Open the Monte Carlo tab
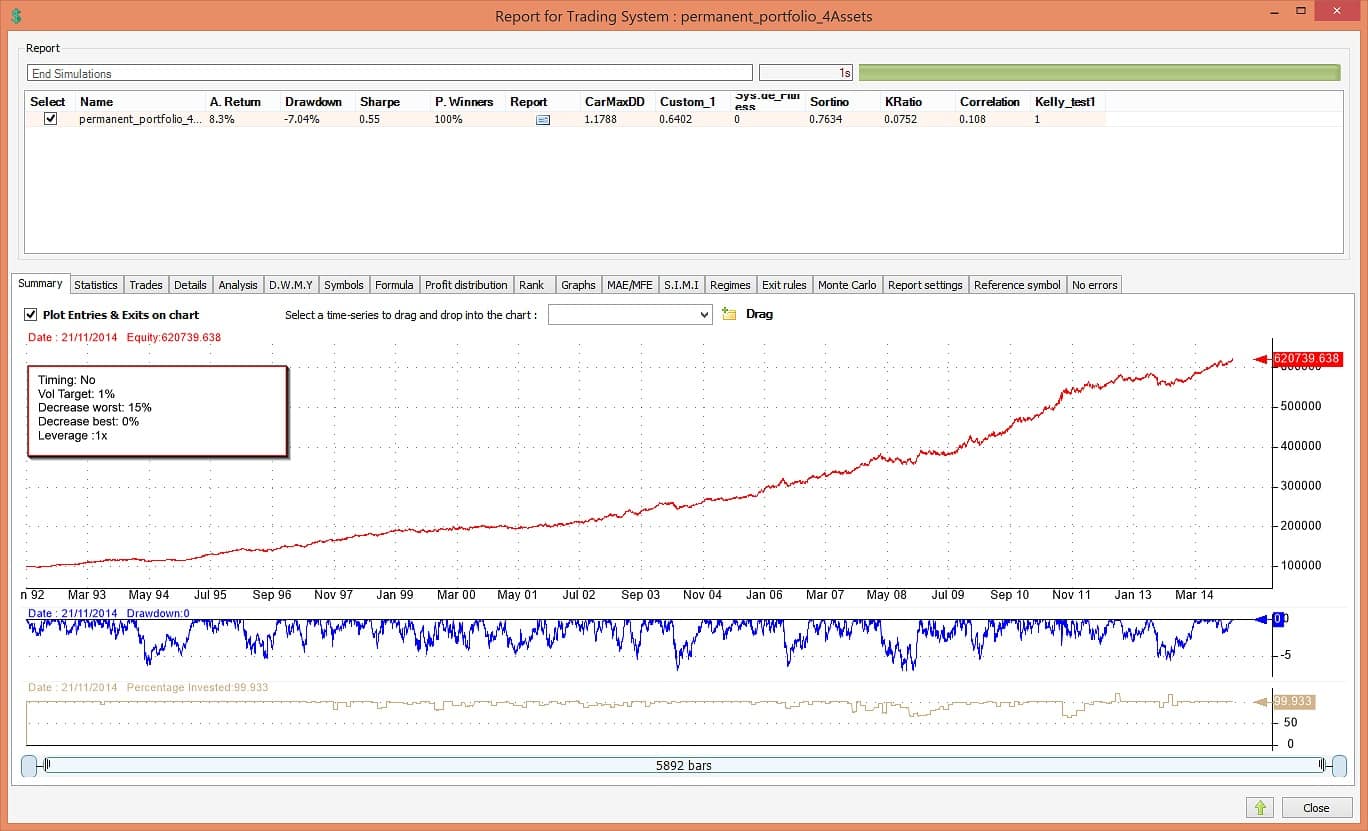The height and width of the screenshot is (831, 1368). (847, 285)
